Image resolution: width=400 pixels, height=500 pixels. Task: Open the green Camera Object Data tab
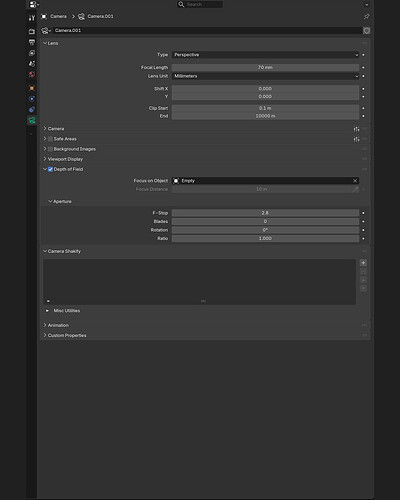(x=32, y=120)
